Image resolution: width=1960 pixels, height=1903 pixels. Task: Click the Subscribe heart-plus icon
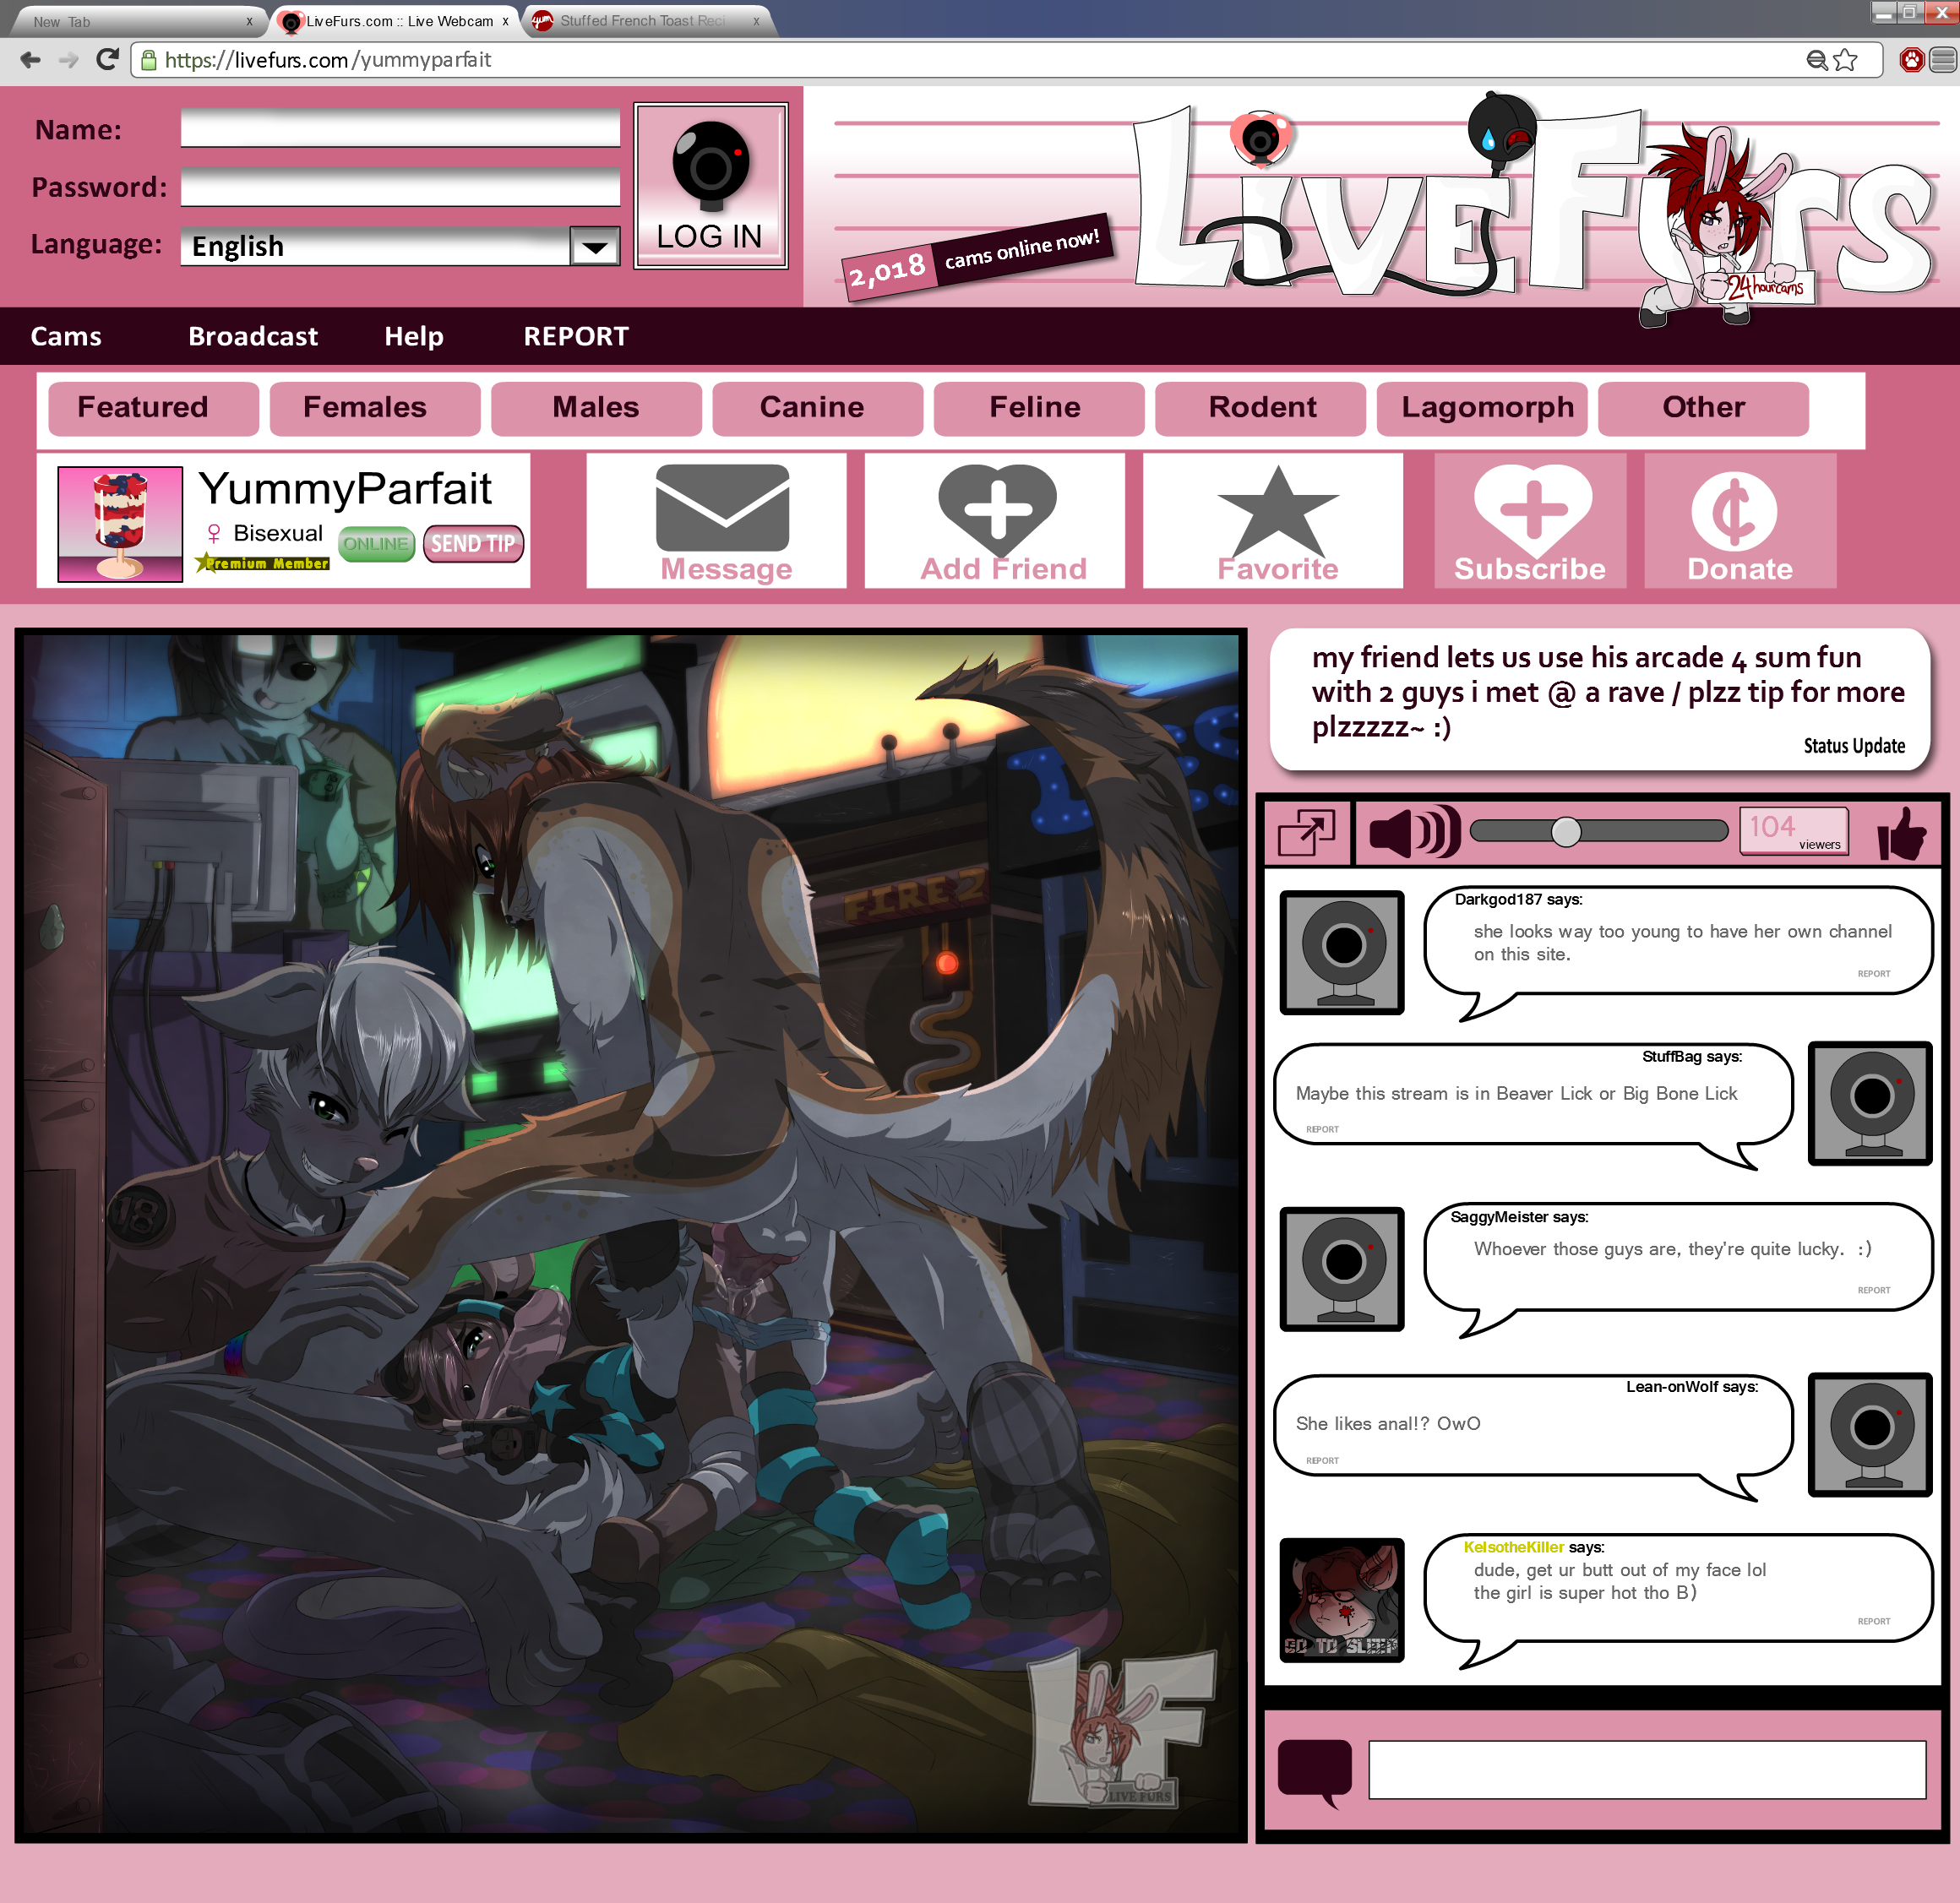coord(1532,509)
